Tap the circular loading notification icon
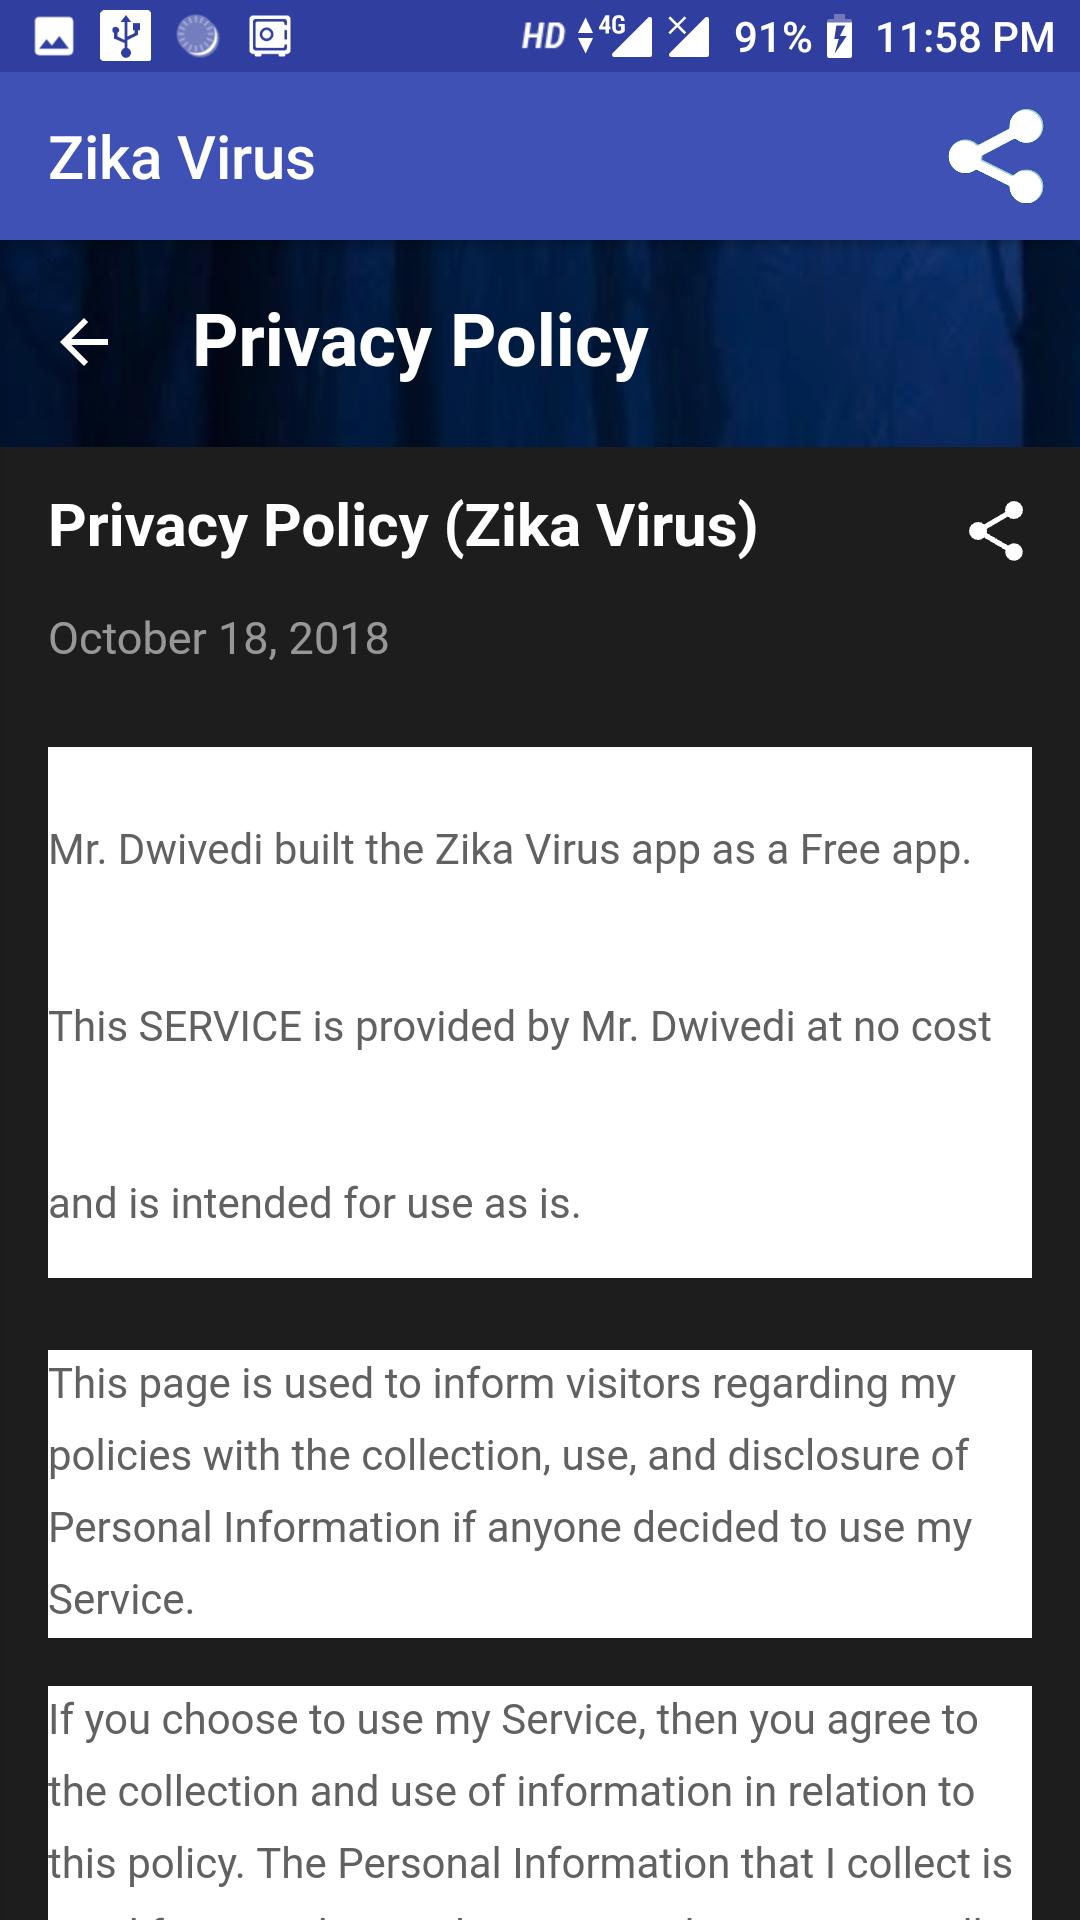The width and height of the screenshot is (1080, 1920). click(x=197, y=36)
